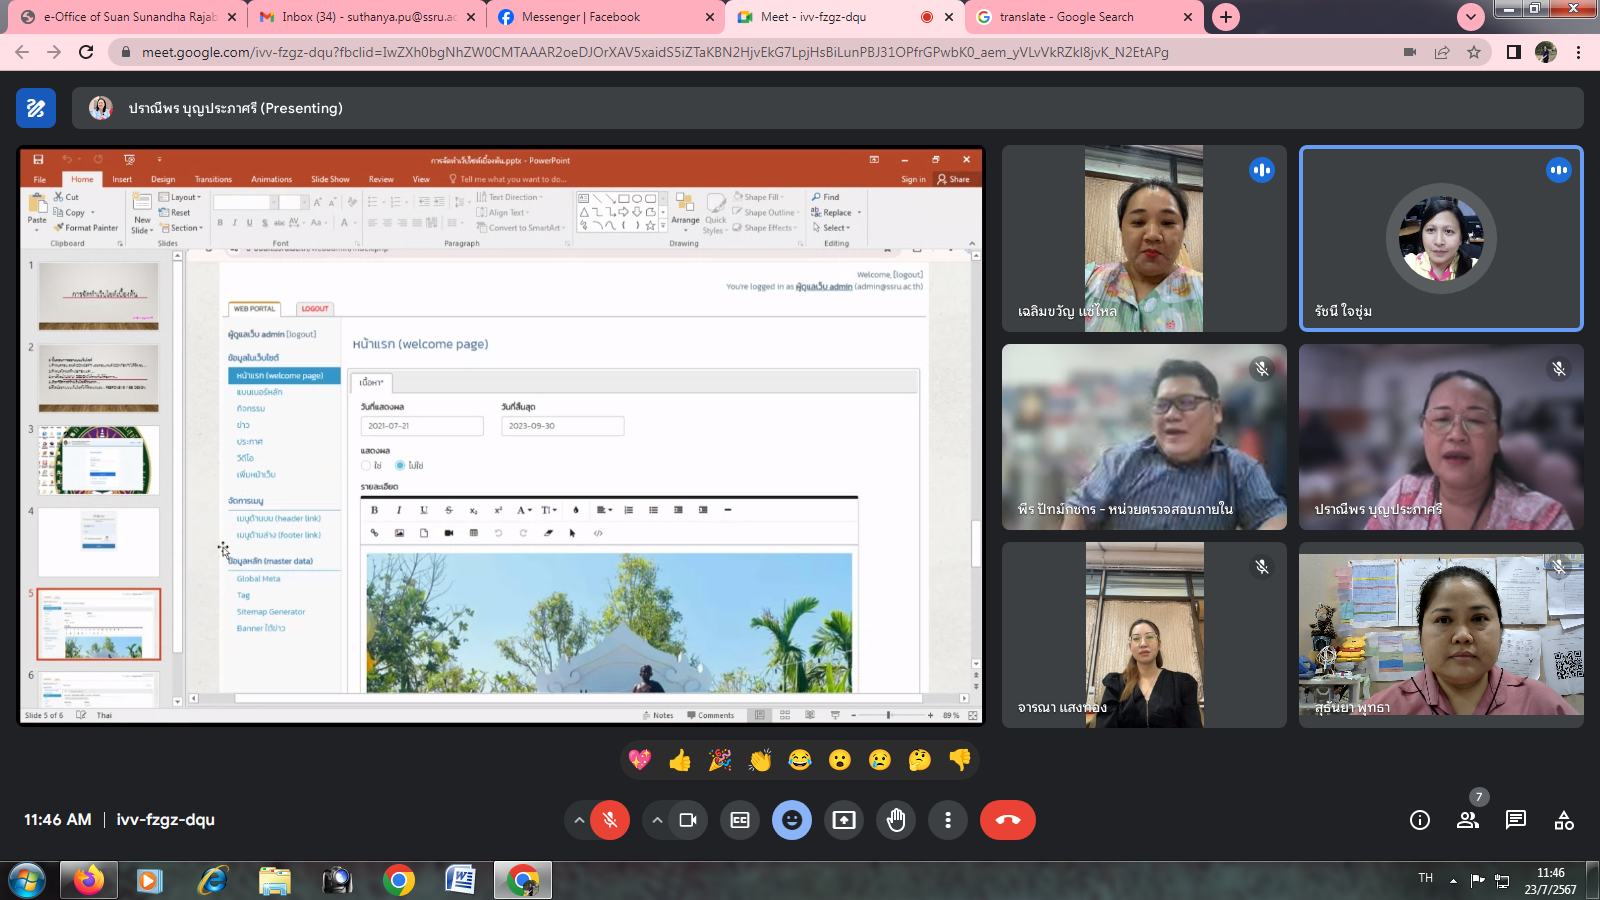The image size is (1600, 900).
Task: Open the three-dot more options menu
Action: [x=948, y=820]
